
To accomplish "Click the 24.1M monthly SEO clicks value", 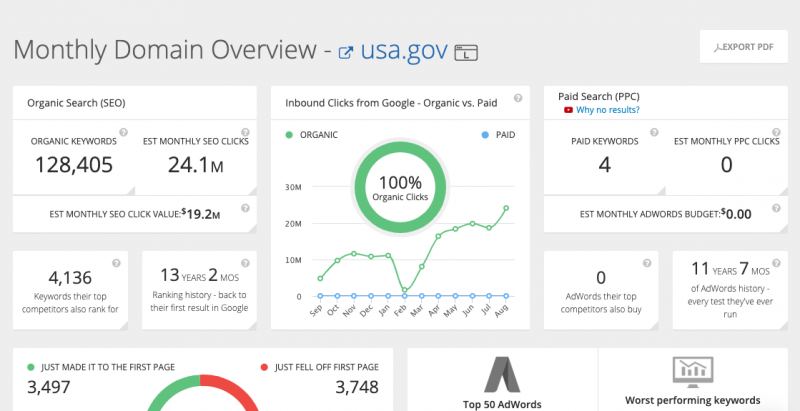I will (196, 165).
